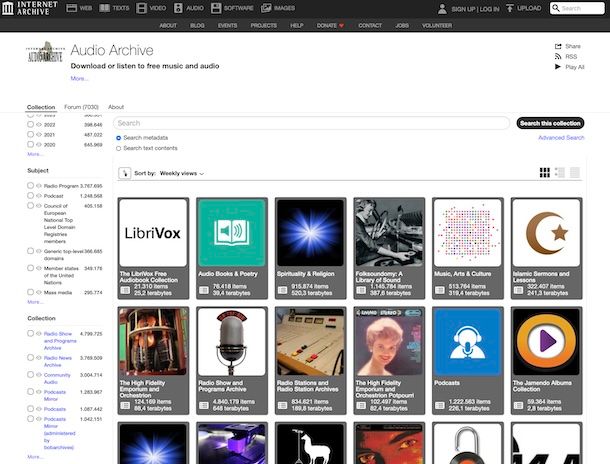
Task: Open the Community Audio filter link
Action: 57,378
